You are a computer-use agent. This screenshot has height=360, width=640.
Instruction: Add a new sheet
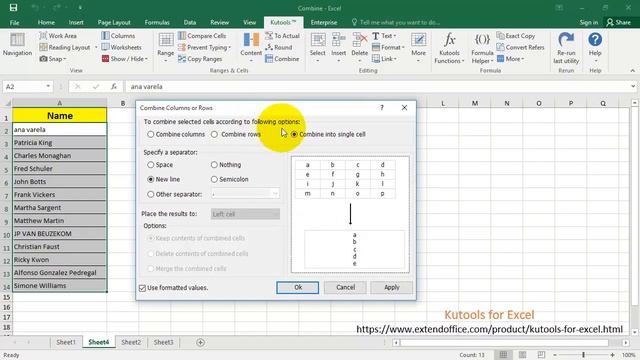(200, 342)
